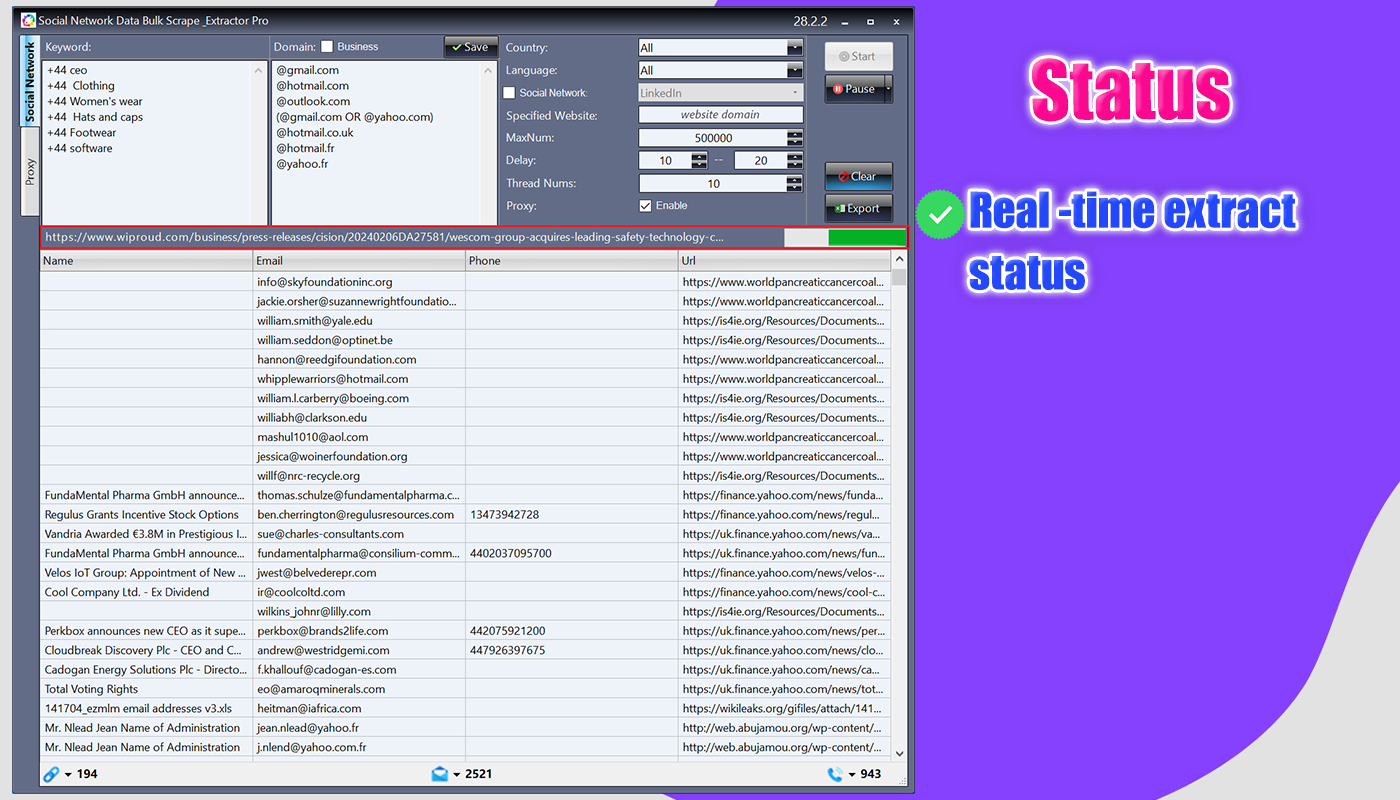Switch to the Social Network vertical tab

(x=30, y=82)
